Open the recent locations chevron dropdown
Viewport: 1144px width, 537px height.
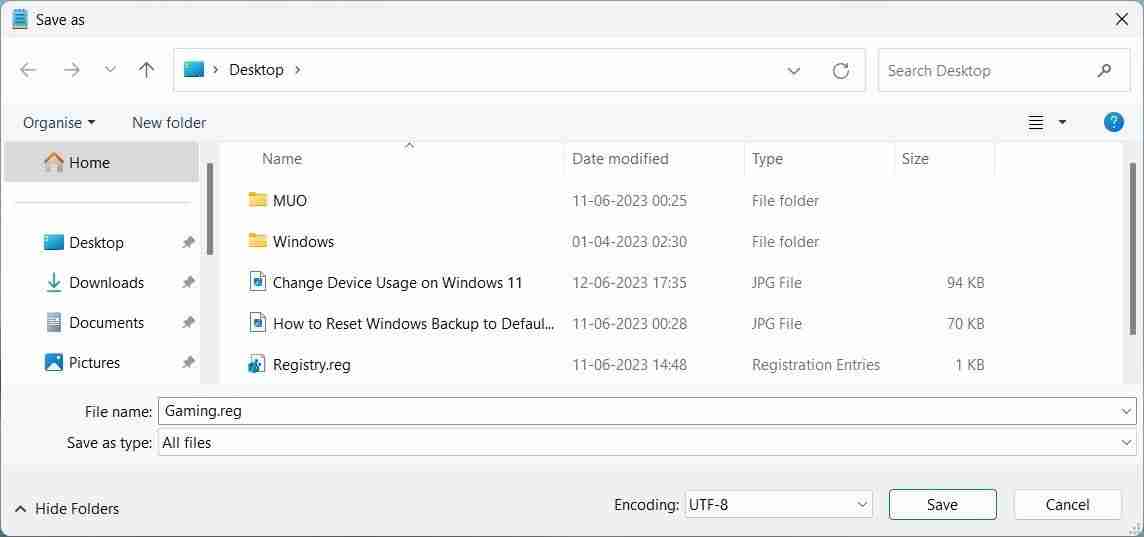110,70
